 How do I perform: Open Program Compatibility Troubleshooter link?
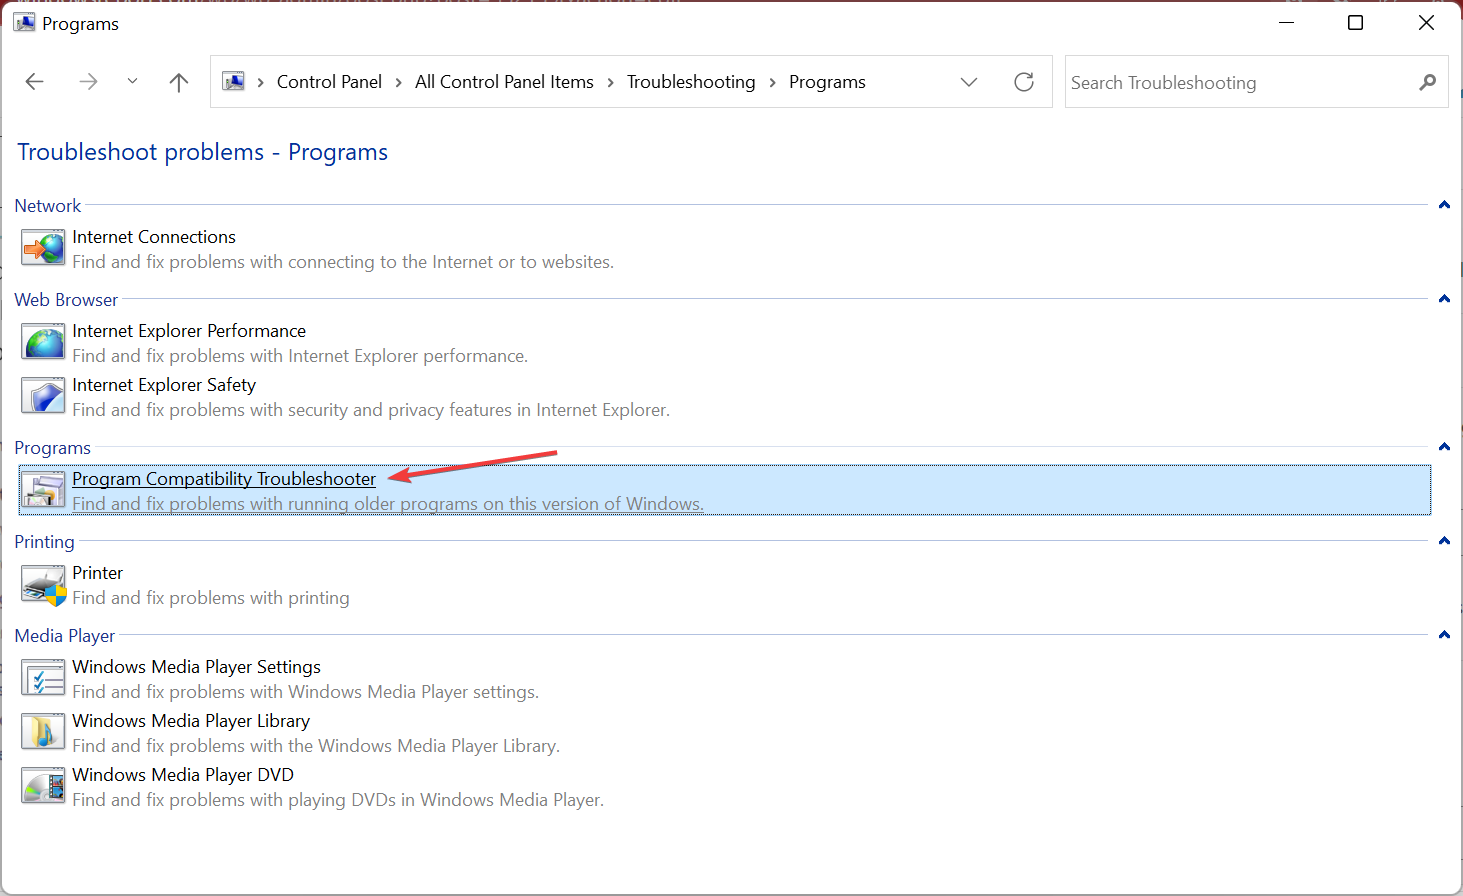pyautogui.click(x=224, y=479)
